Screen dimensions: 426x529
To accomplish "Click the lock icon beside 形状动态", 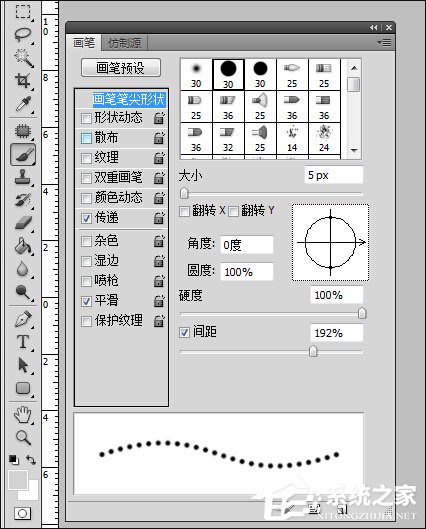I will pos(159,118).
